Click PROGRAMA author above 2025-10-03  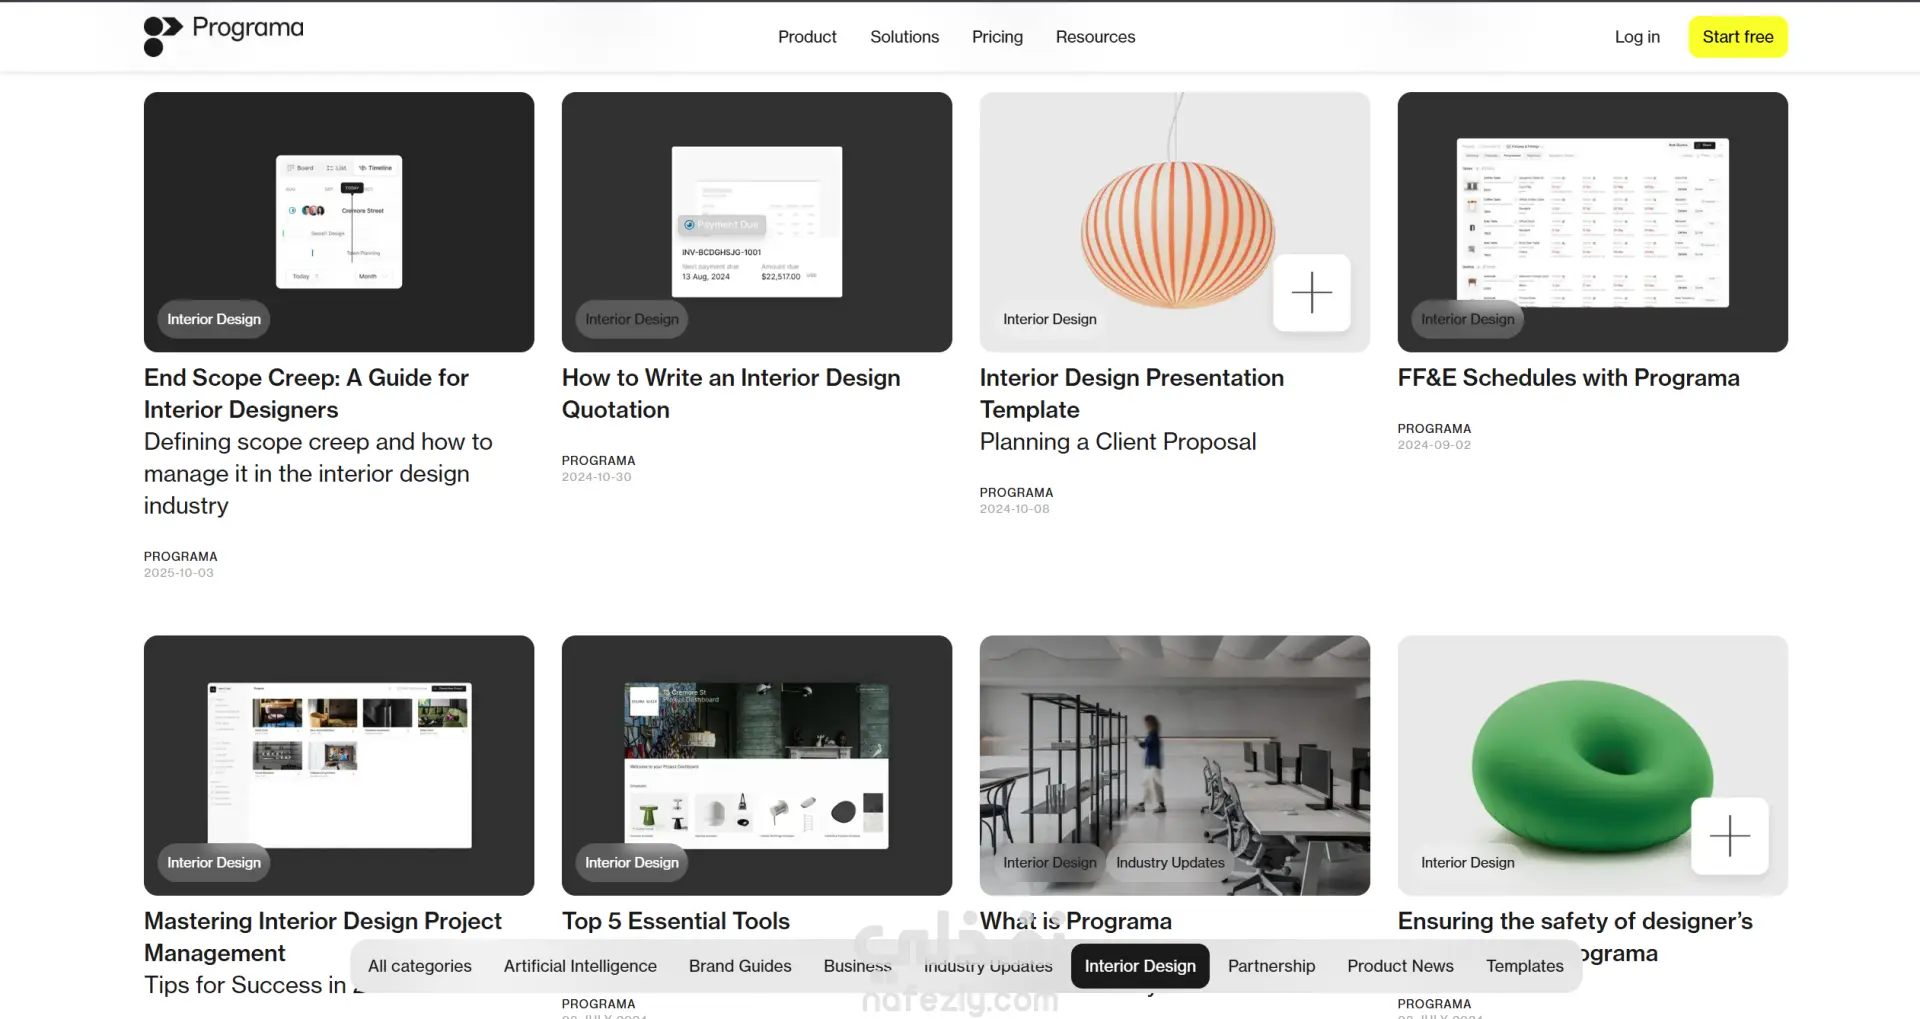point(180,556)
